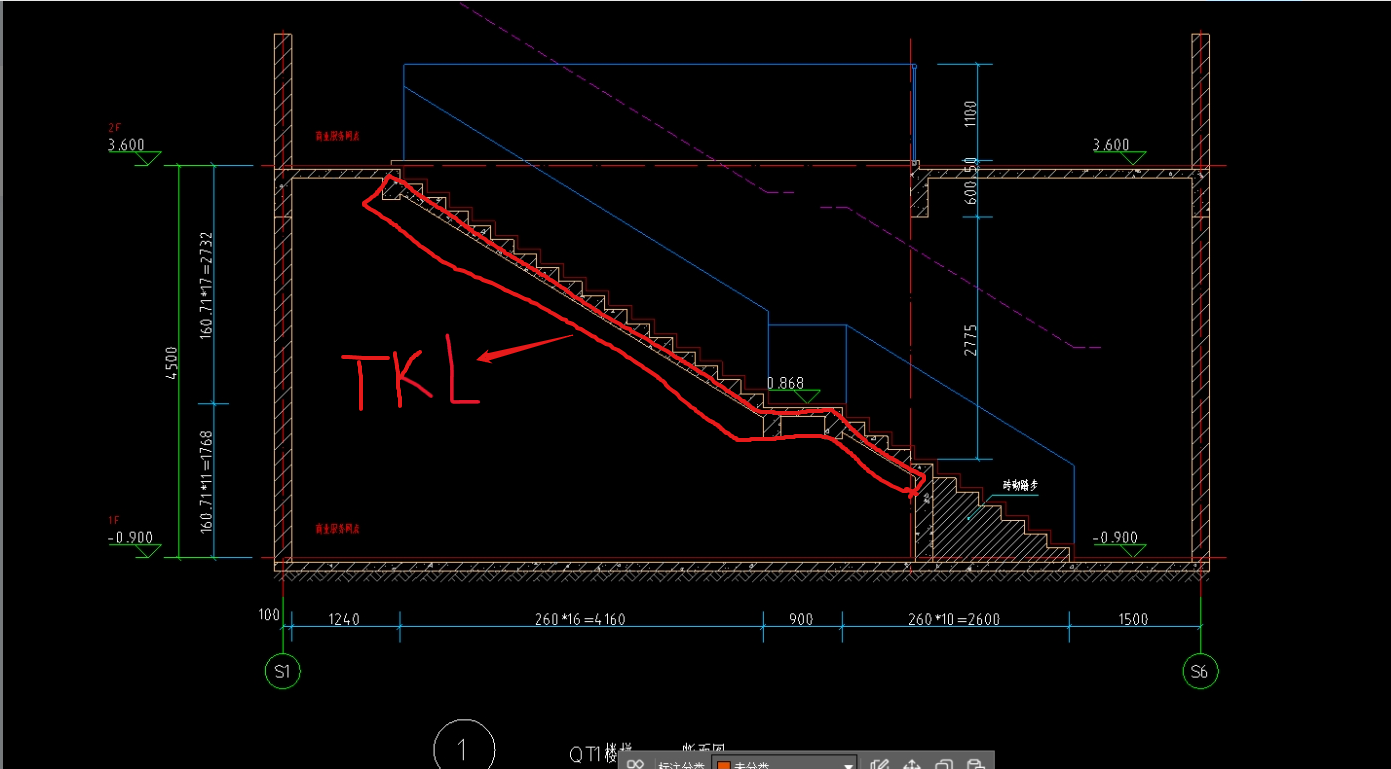Click the copy icon in annotation toolbar
1391x769 pixels.
[x=943, y=765]
